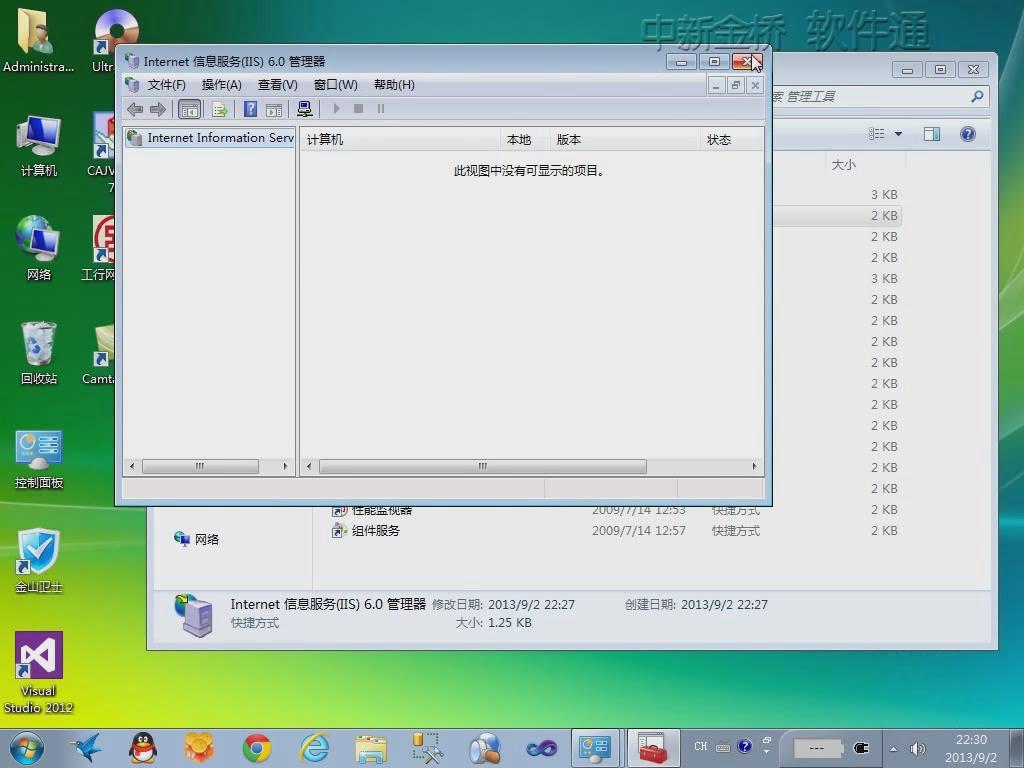The image size is (1024, 768).
Task: Select the 回收站 desktop icon
Action: point(39,353)
